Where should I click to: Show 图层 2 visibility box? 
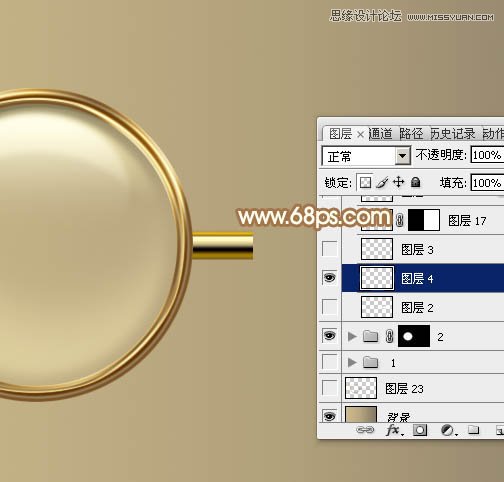(x=329, y=307)
